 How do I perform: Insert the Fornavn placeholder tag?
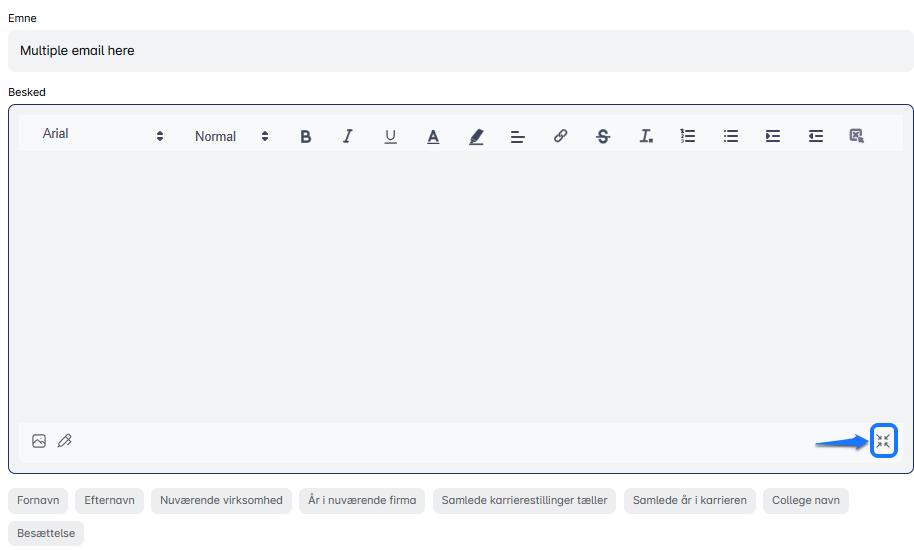click(38, 500)
